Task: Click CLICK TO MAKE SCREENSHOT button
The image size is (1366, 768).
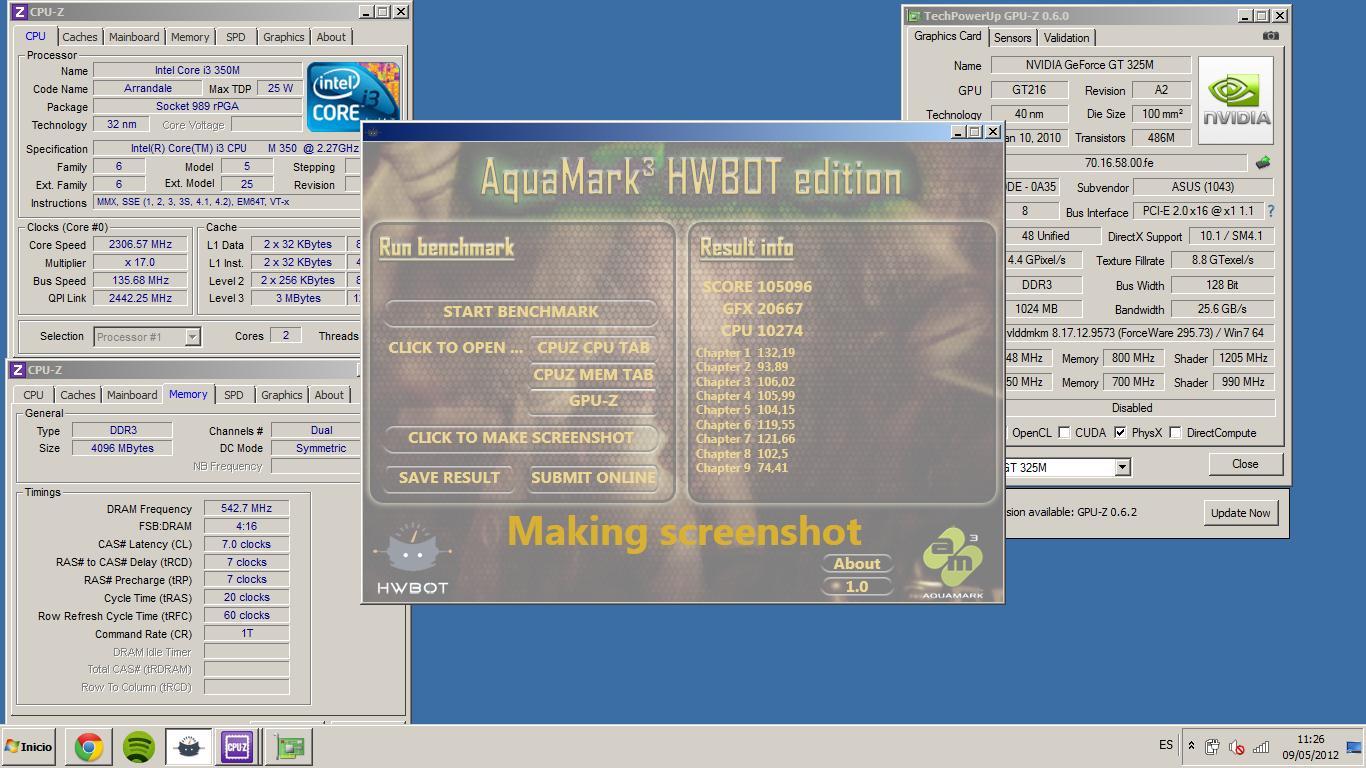Action: [521, 438]
